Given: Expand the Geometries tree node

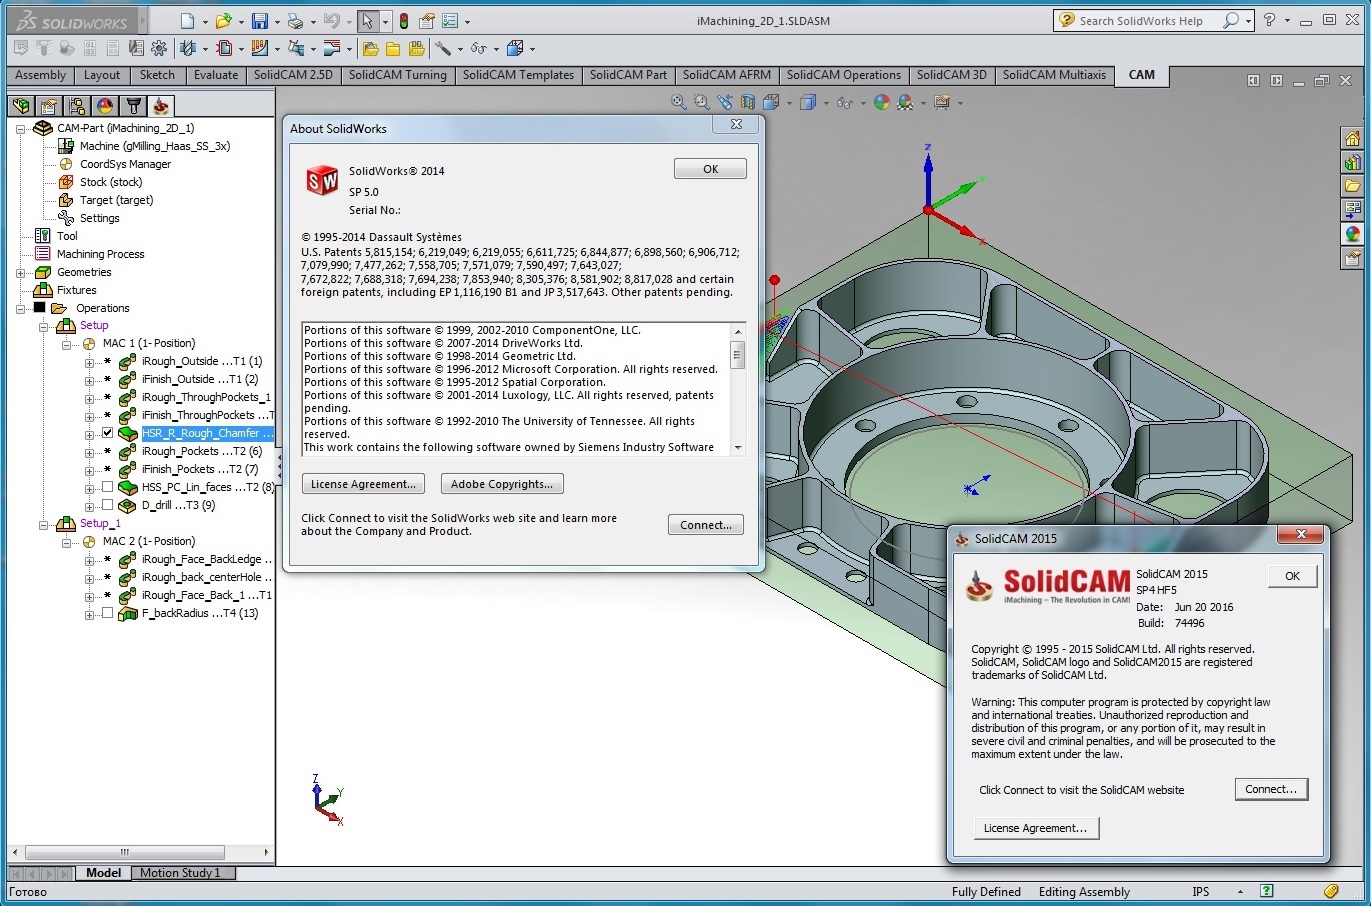Looking at the screenshot, I should pos(20,273).
